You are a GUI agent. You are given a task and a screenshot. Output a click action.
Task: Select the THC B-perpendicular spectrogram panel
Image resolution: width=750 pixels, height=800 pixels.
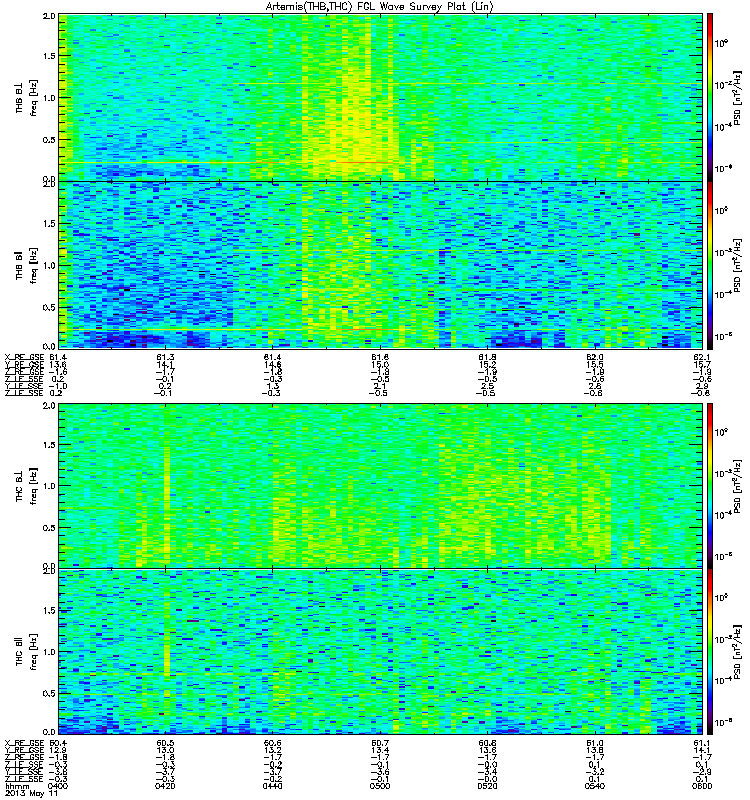point(381,486)
